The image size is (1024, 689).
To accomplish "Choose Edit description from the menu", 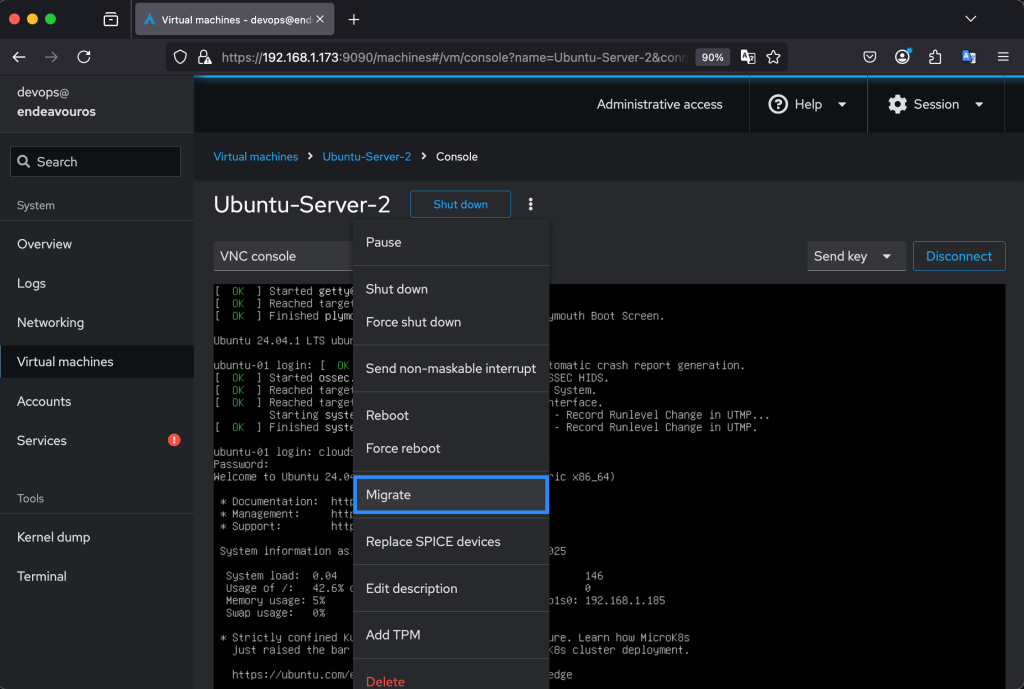I will 451,588.
